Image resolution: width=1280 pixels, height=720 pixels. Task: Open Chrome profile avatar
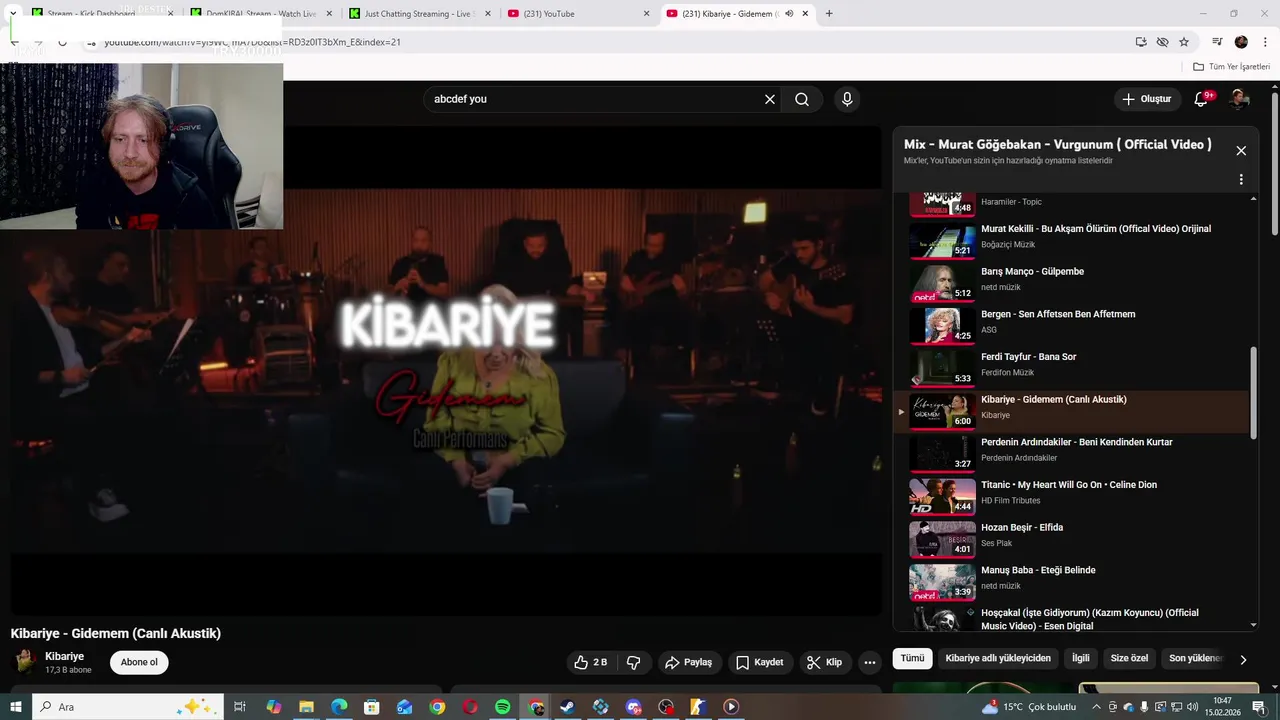[1241, 42]
